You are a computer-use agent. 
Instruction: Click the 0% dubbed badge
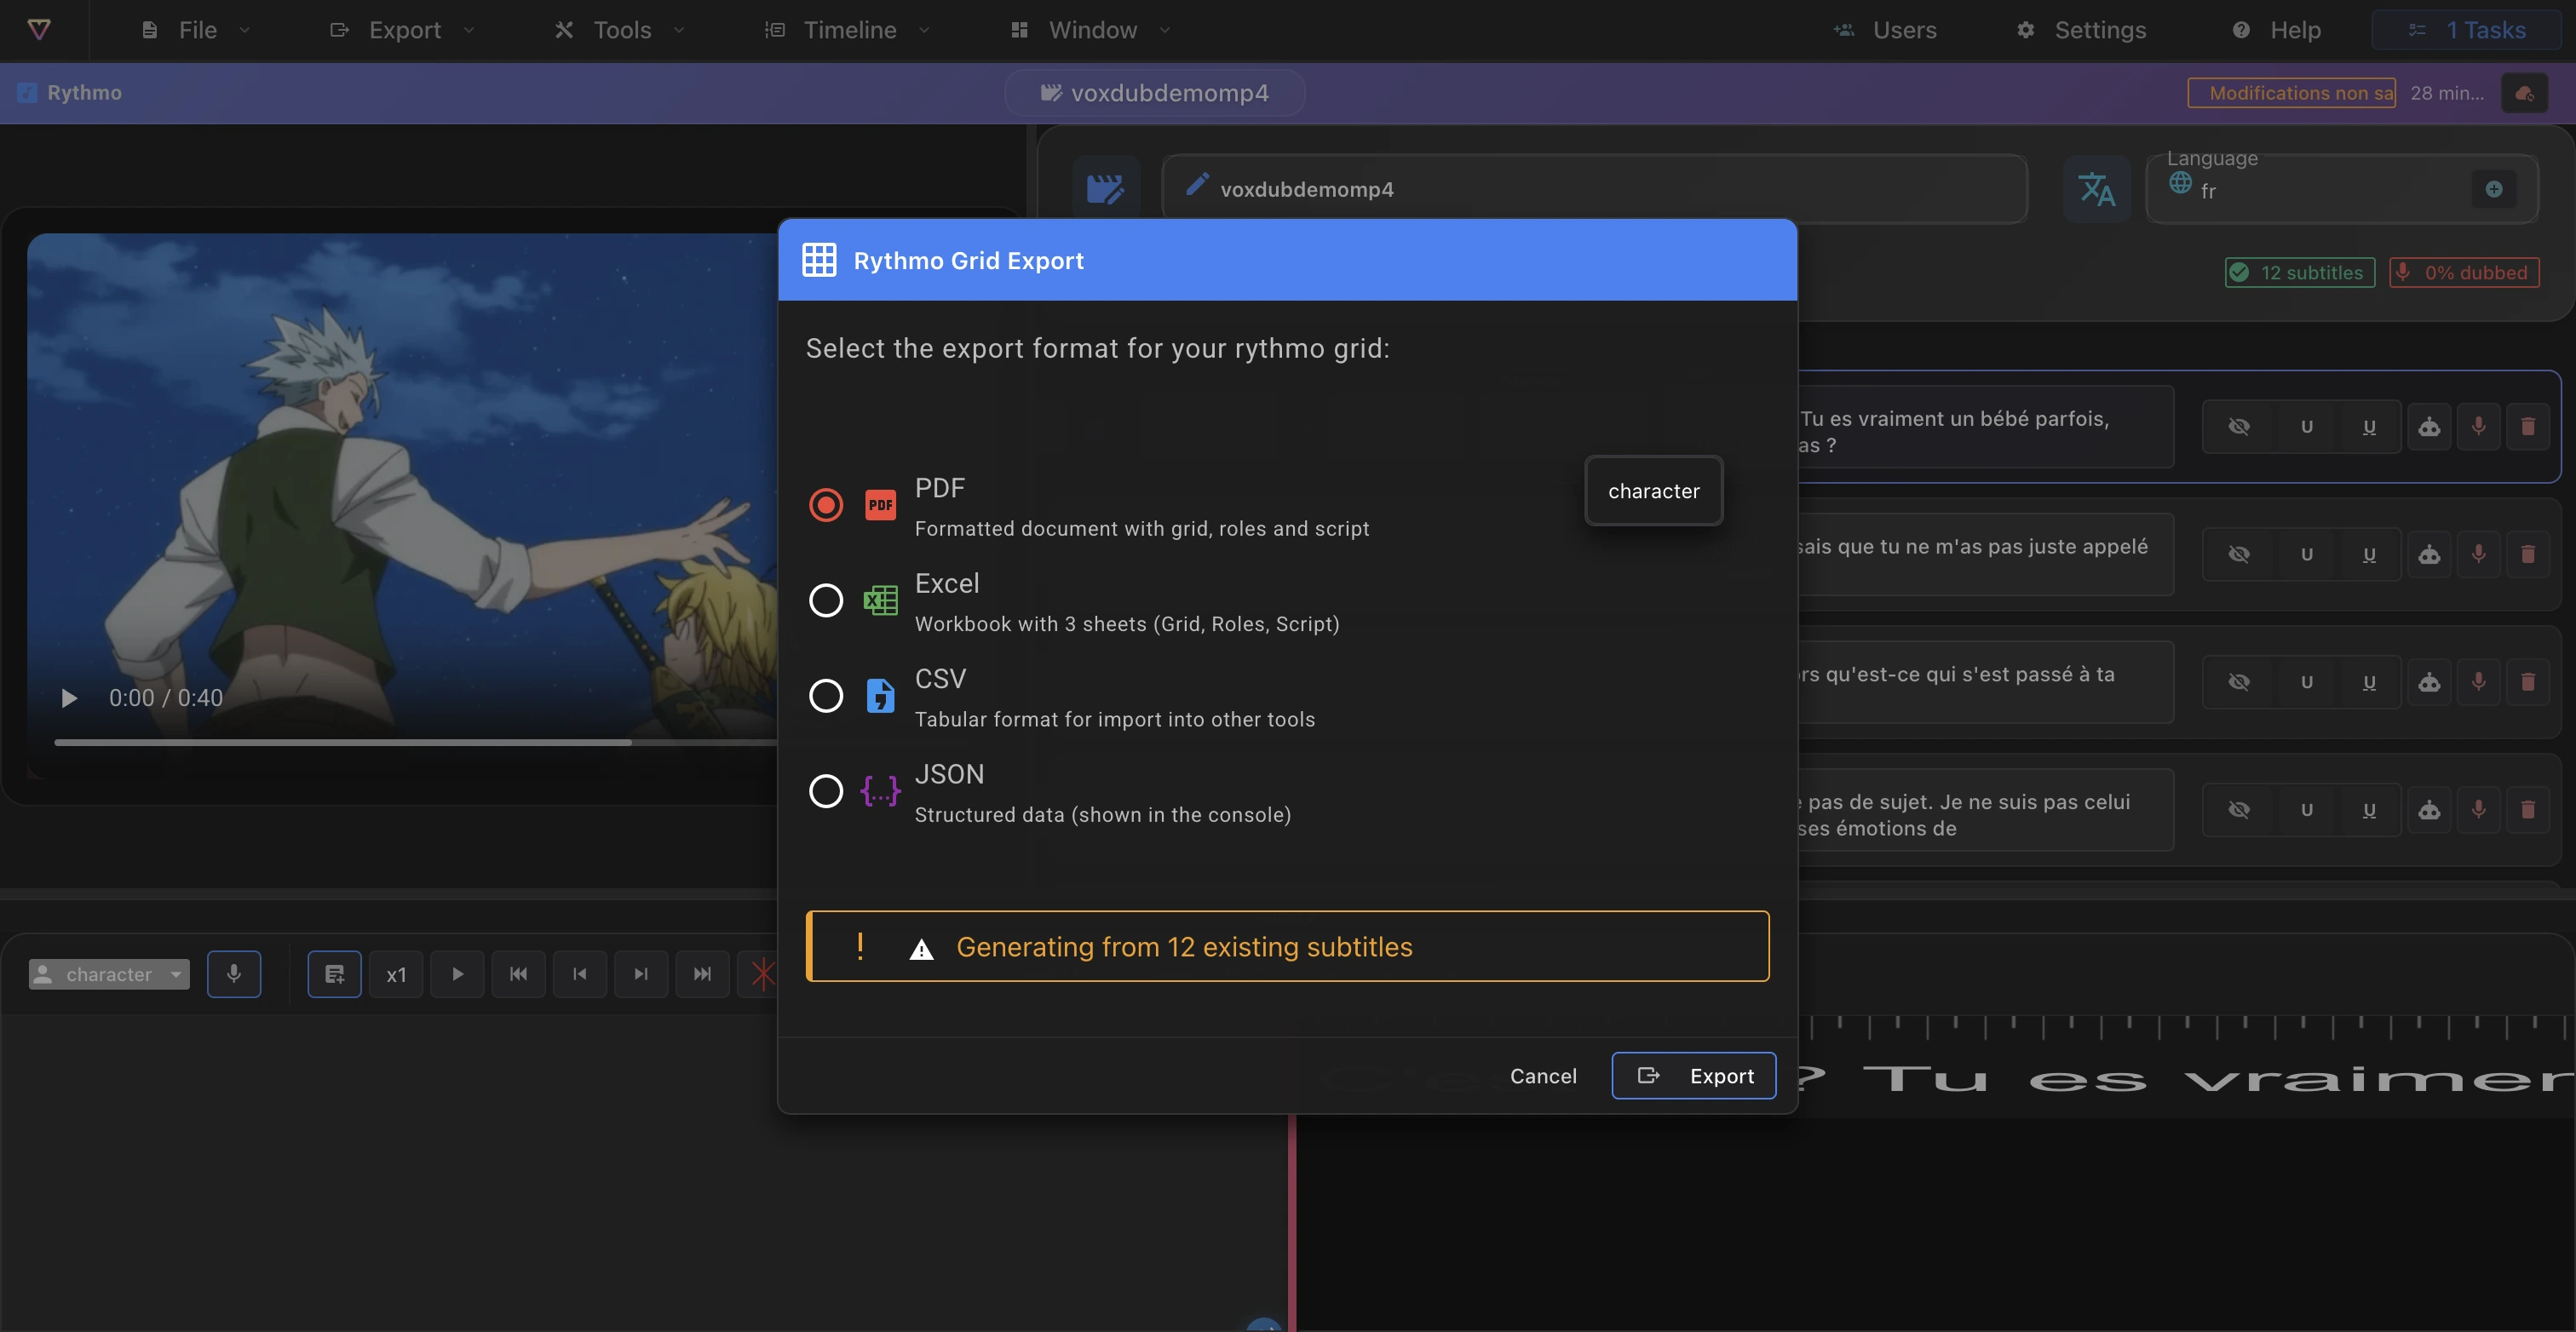pos(2464,273)
